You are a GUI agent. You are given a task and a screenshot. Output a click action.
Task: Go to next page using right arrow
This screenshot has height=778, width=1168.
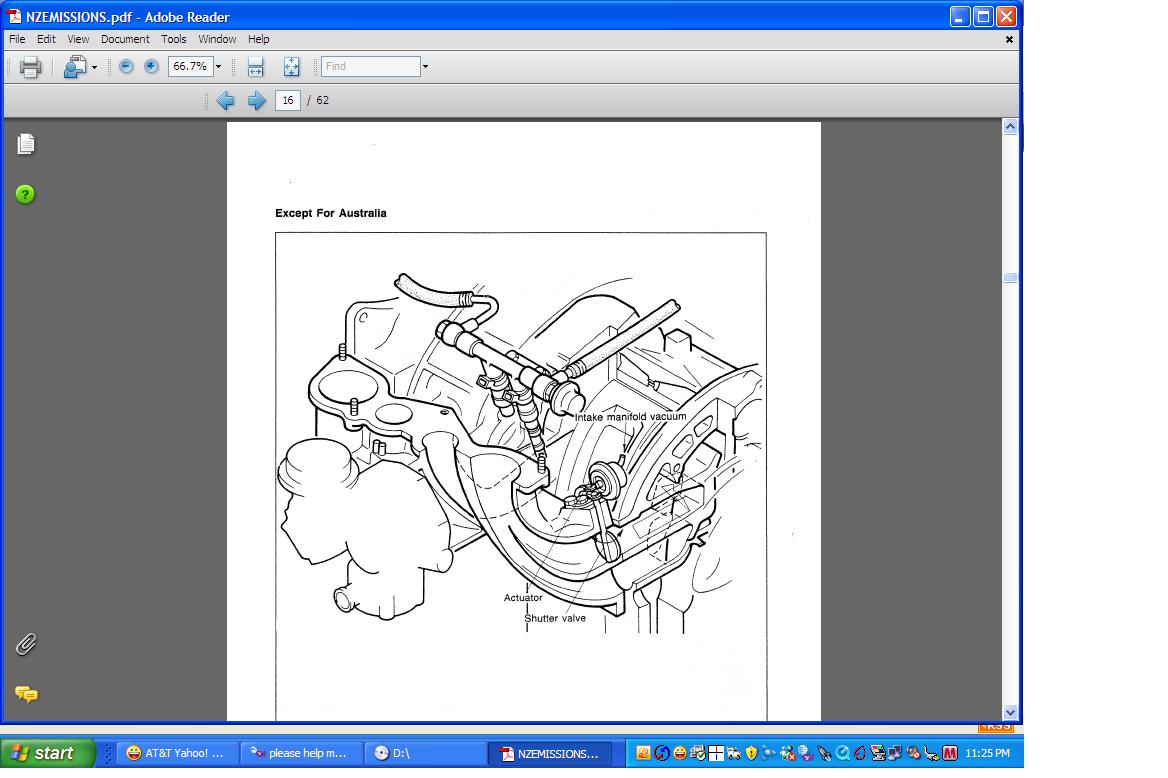coord(257,100)
